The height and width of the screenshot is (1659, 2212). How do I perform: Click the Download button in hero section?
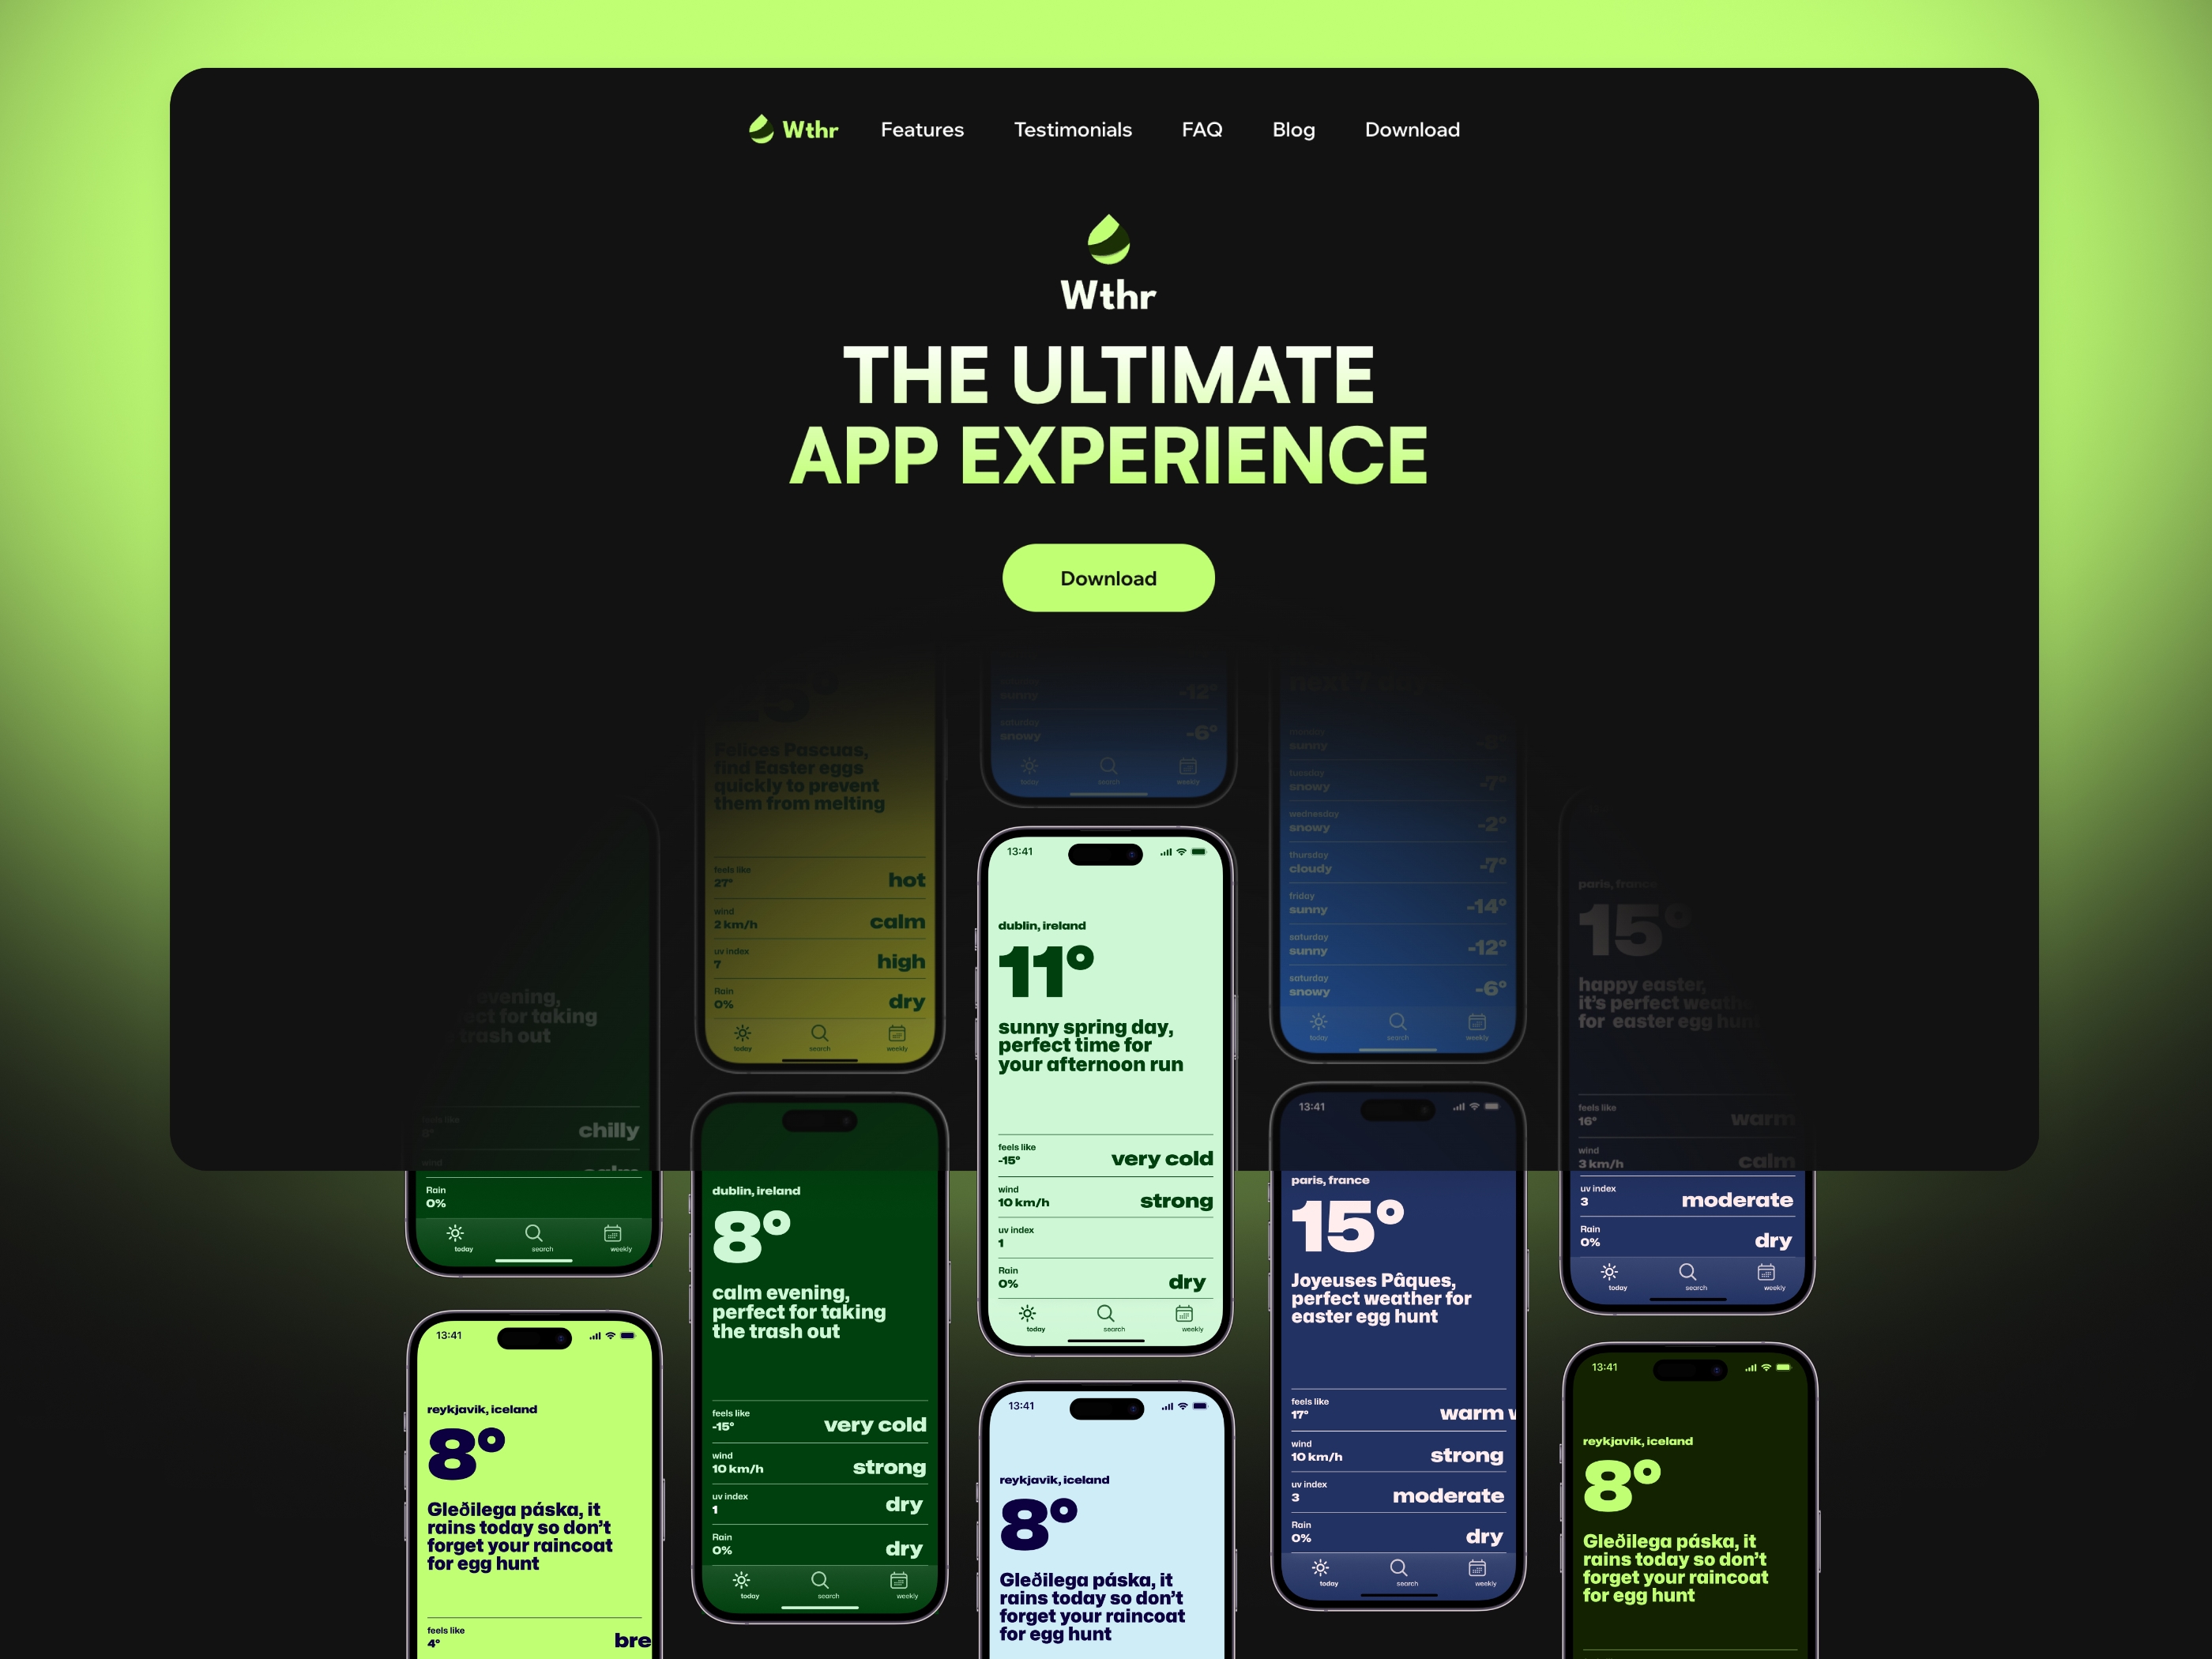pyautogui.click(x=1108, y=577)
